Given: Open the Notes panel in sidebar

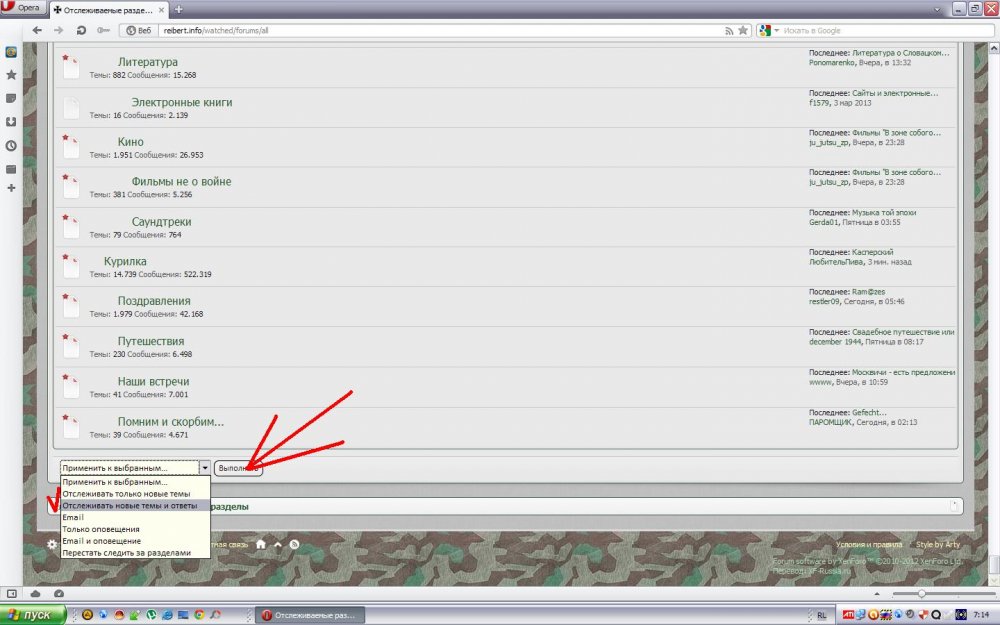Looking at the screenshot, I should (x=11, y=98).
